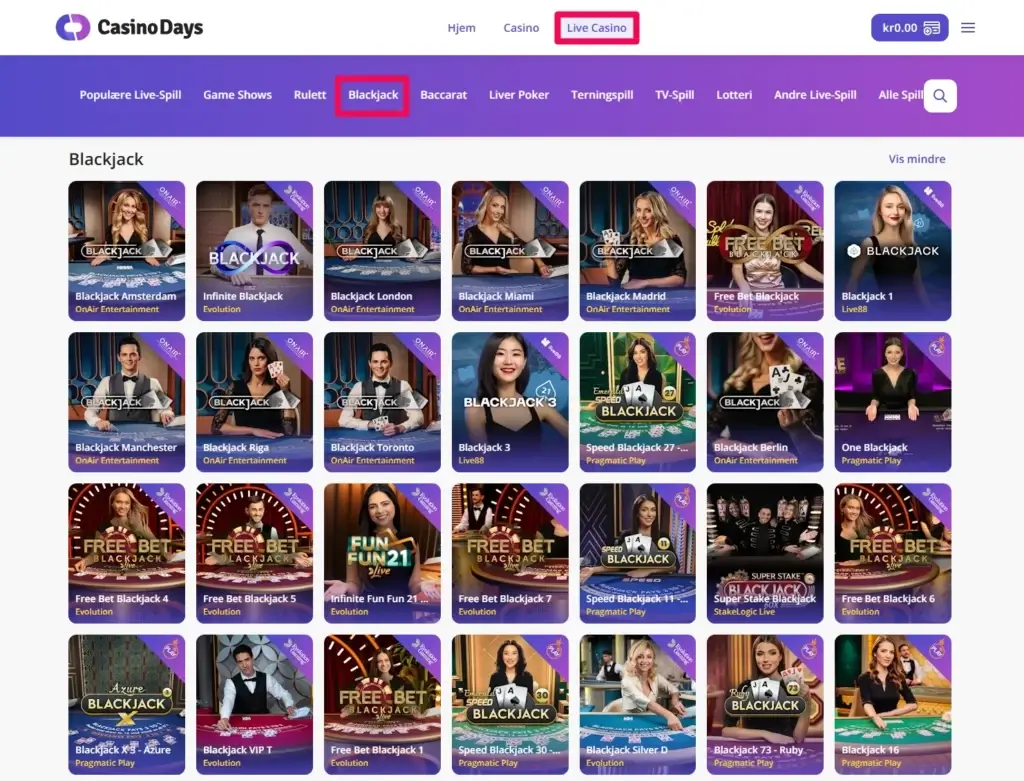Launch Free Bet Blackjack by Evolution
The image size is (1024, 781).
[765, 251]
